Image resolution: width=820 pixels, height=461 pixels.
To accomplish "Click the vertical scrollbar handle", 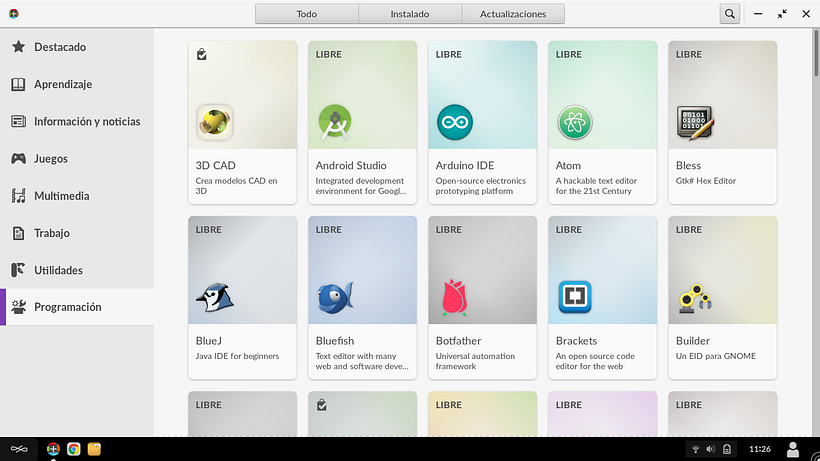I will coord(816,53).
